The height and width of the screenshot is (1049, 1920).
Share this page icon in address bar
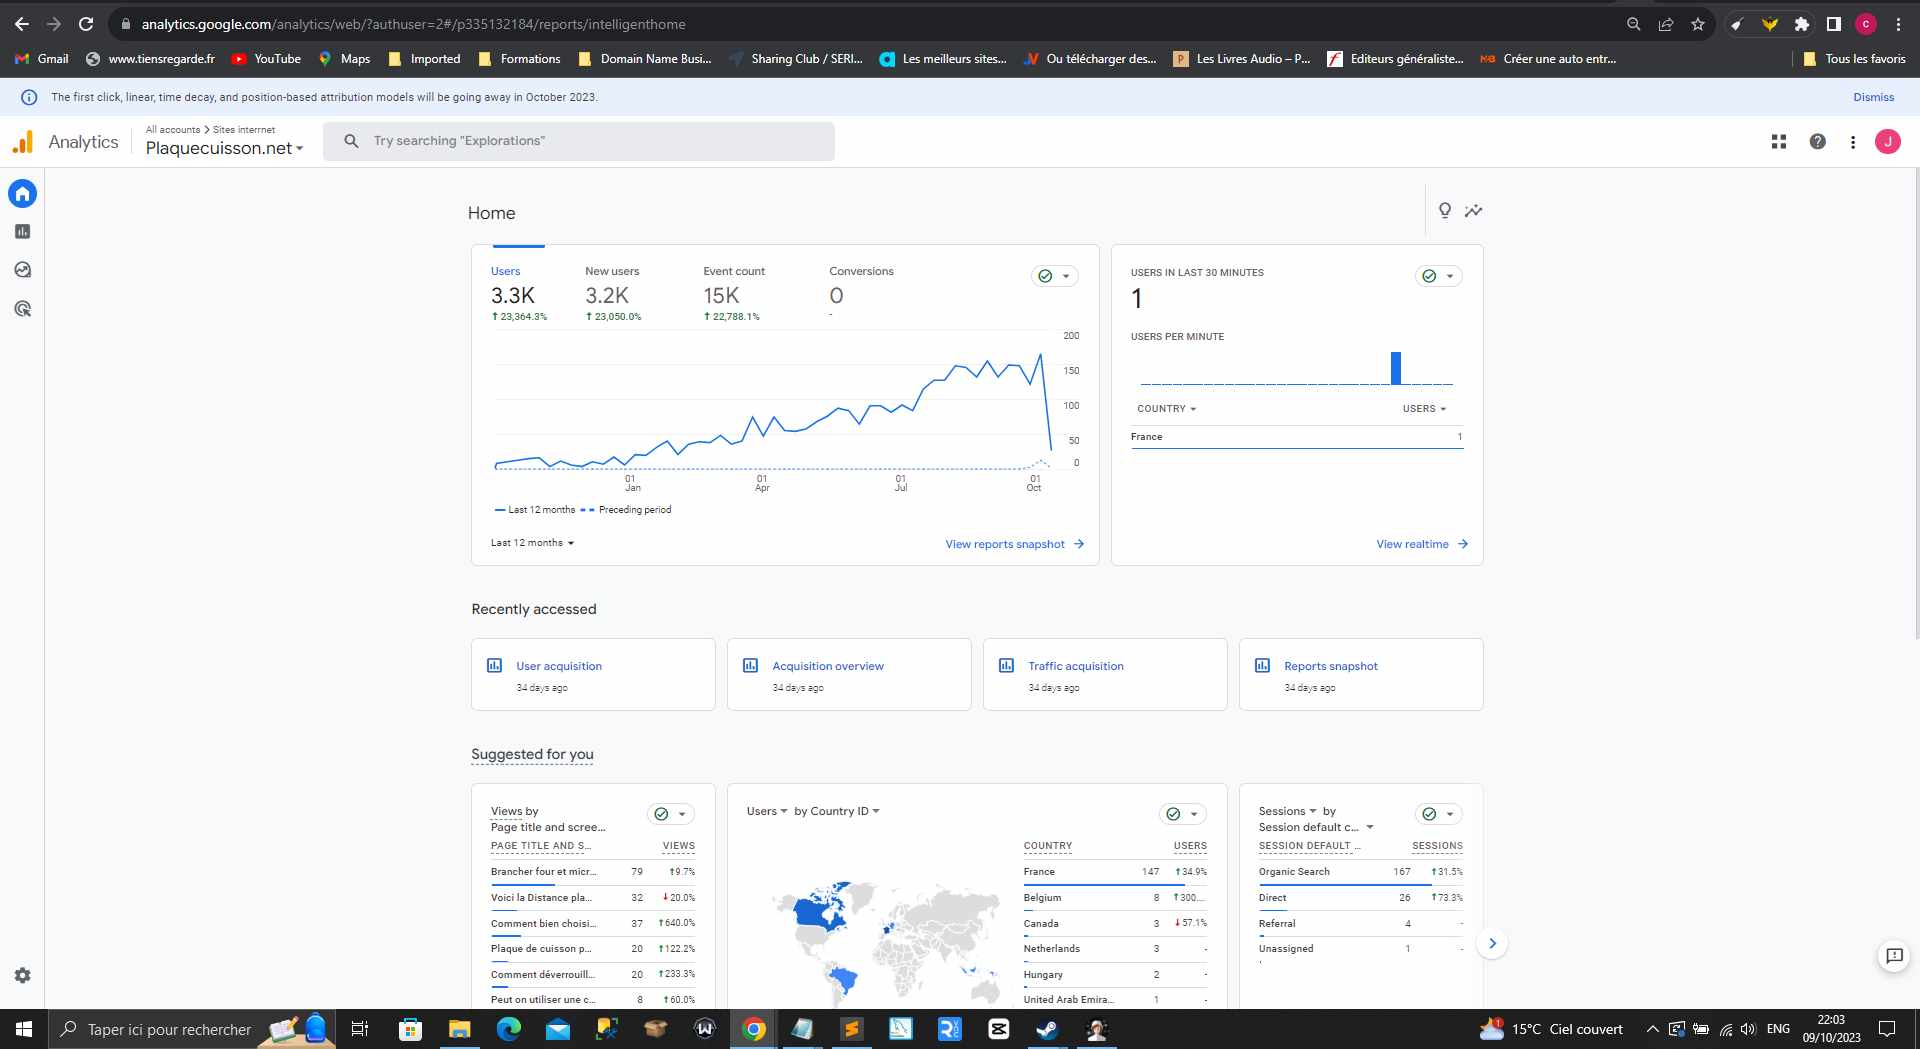tap(1665, 24)
